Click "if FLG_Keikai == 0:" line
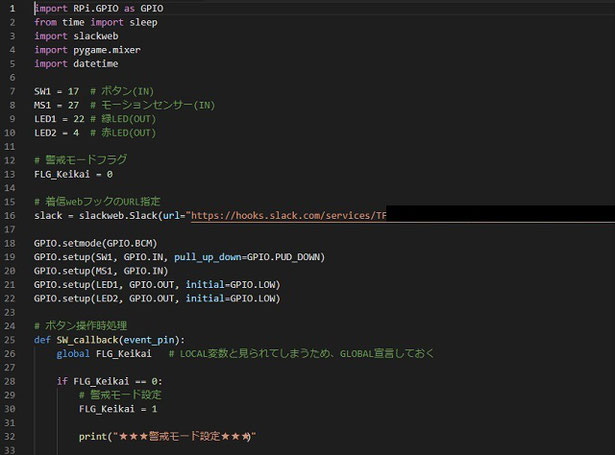The height and width of the screenshot is (455, 615). pos(109,381)
